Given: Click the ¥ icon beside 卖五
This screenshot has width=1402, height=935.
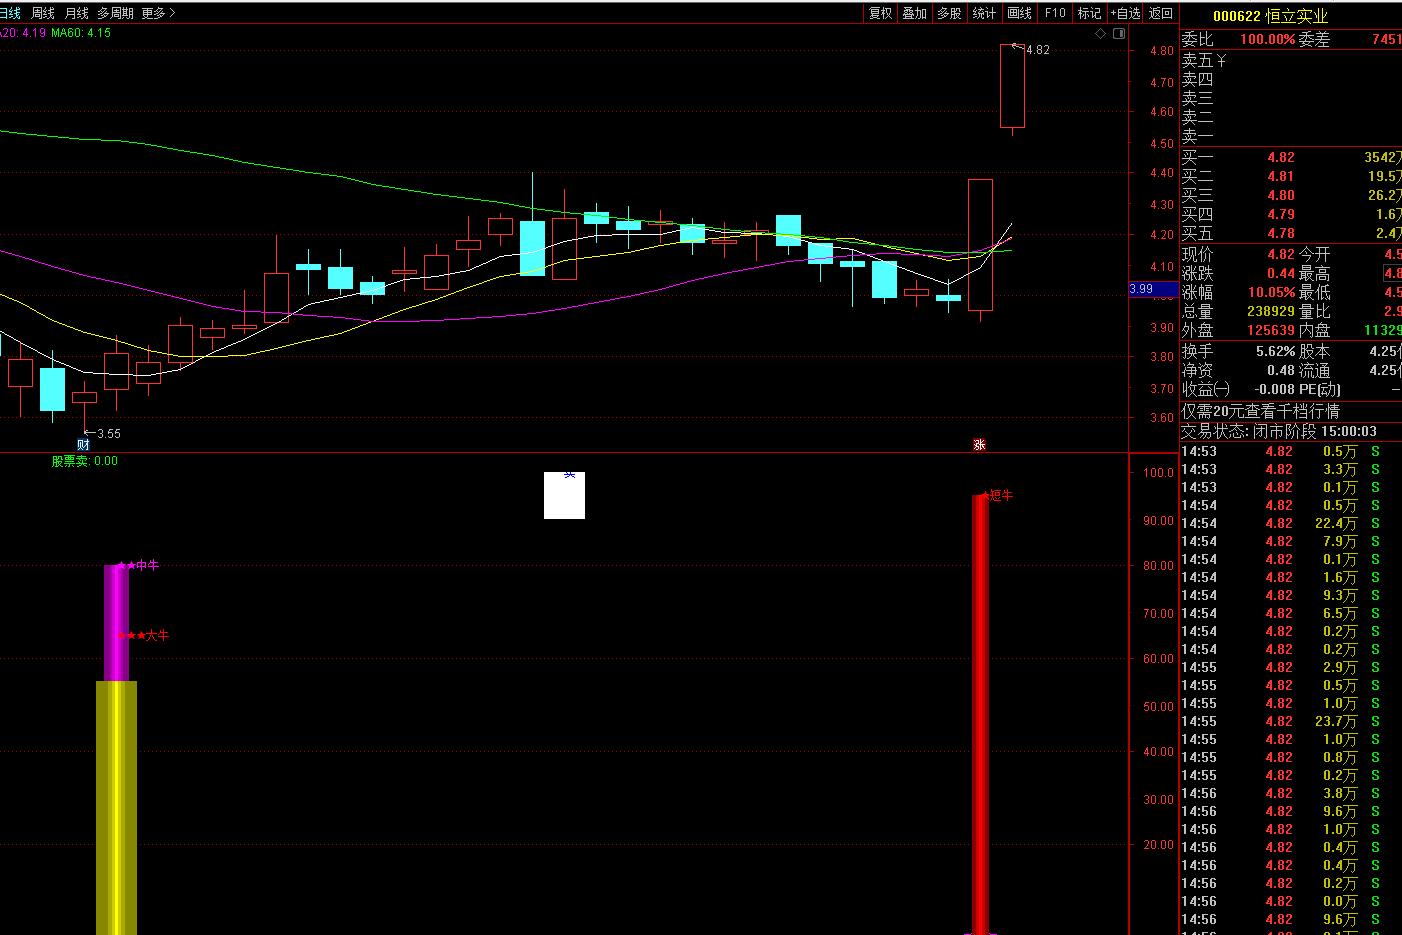Looking at the screenshot, I should (x=1222, y=61).
